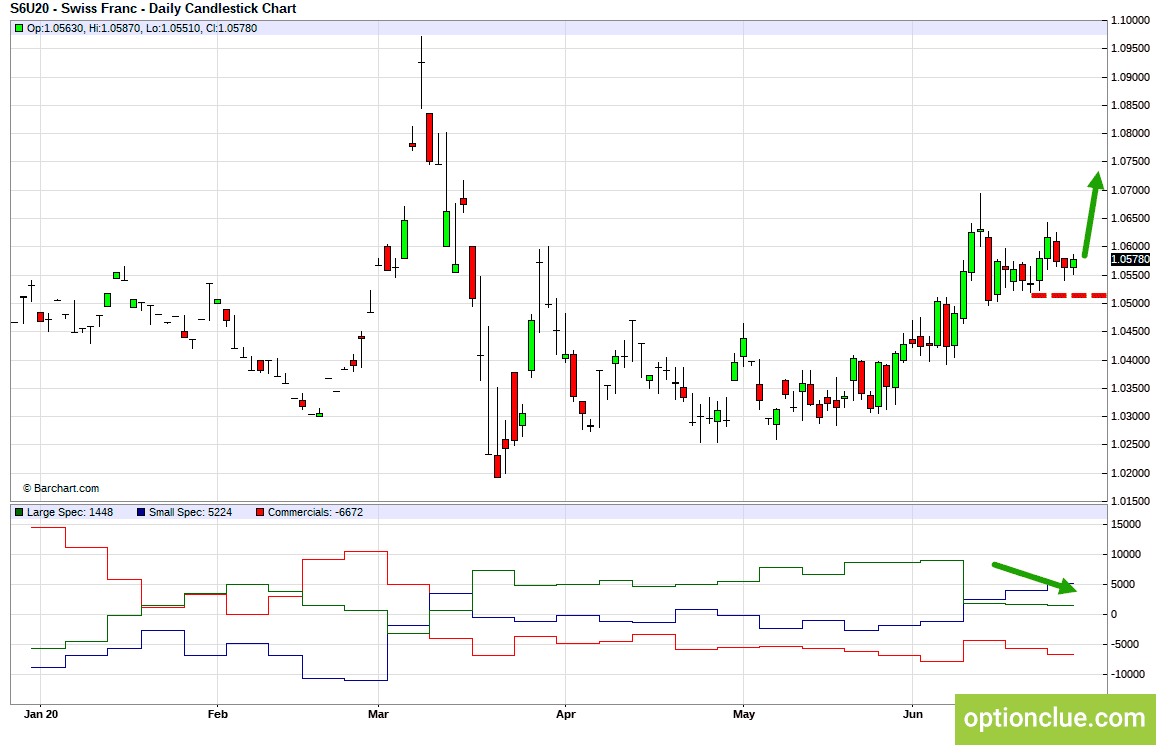Image resolution: width=1156 pixels, height=745 pixels.
Task: Click the 1.10000 price axis label
Action: click(1130, 21)
